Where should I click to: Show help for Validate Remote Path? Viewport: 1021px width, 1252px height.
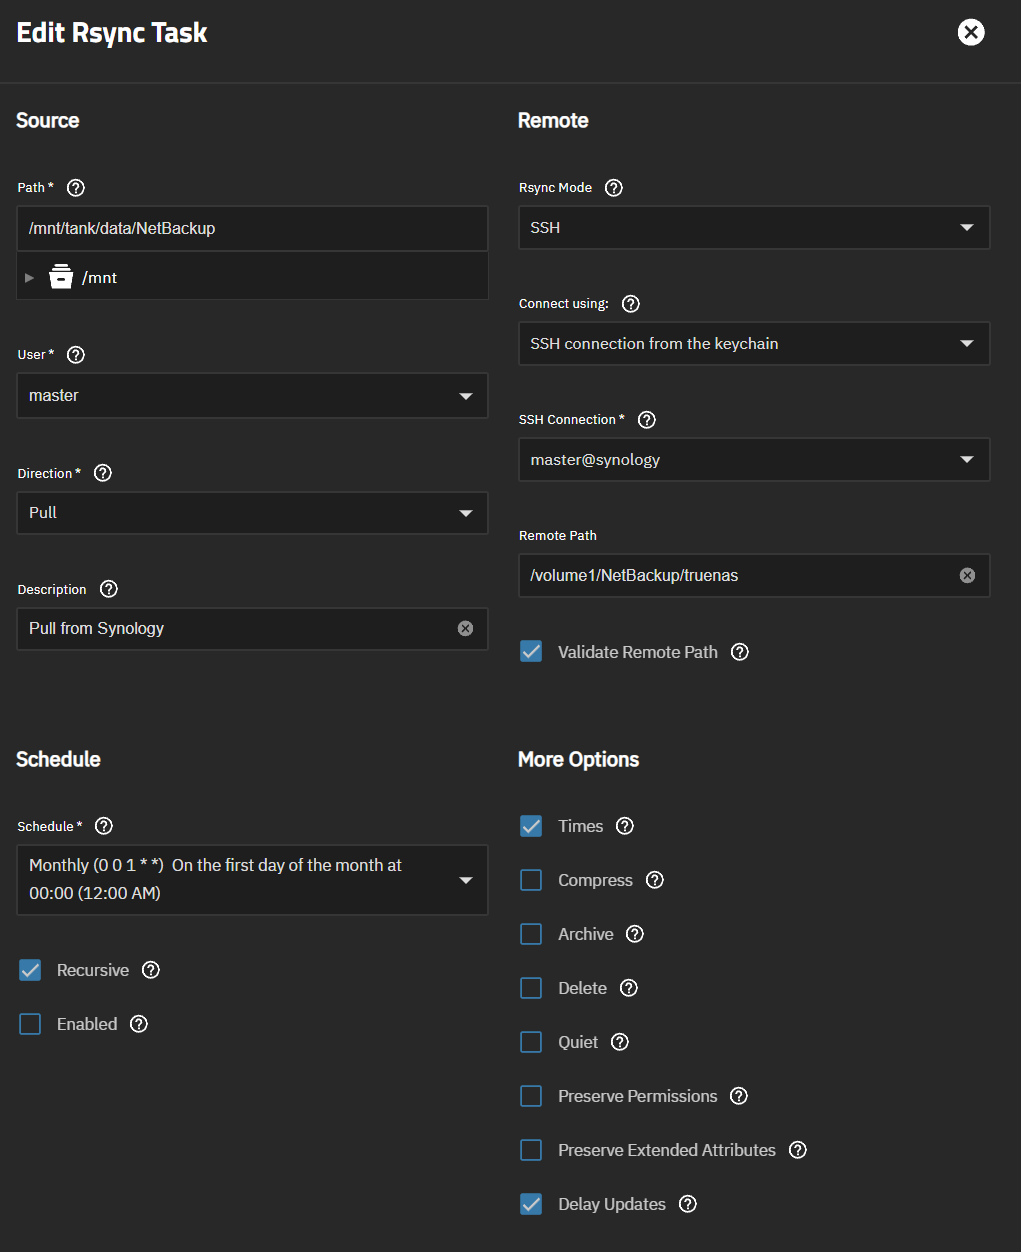740,652
